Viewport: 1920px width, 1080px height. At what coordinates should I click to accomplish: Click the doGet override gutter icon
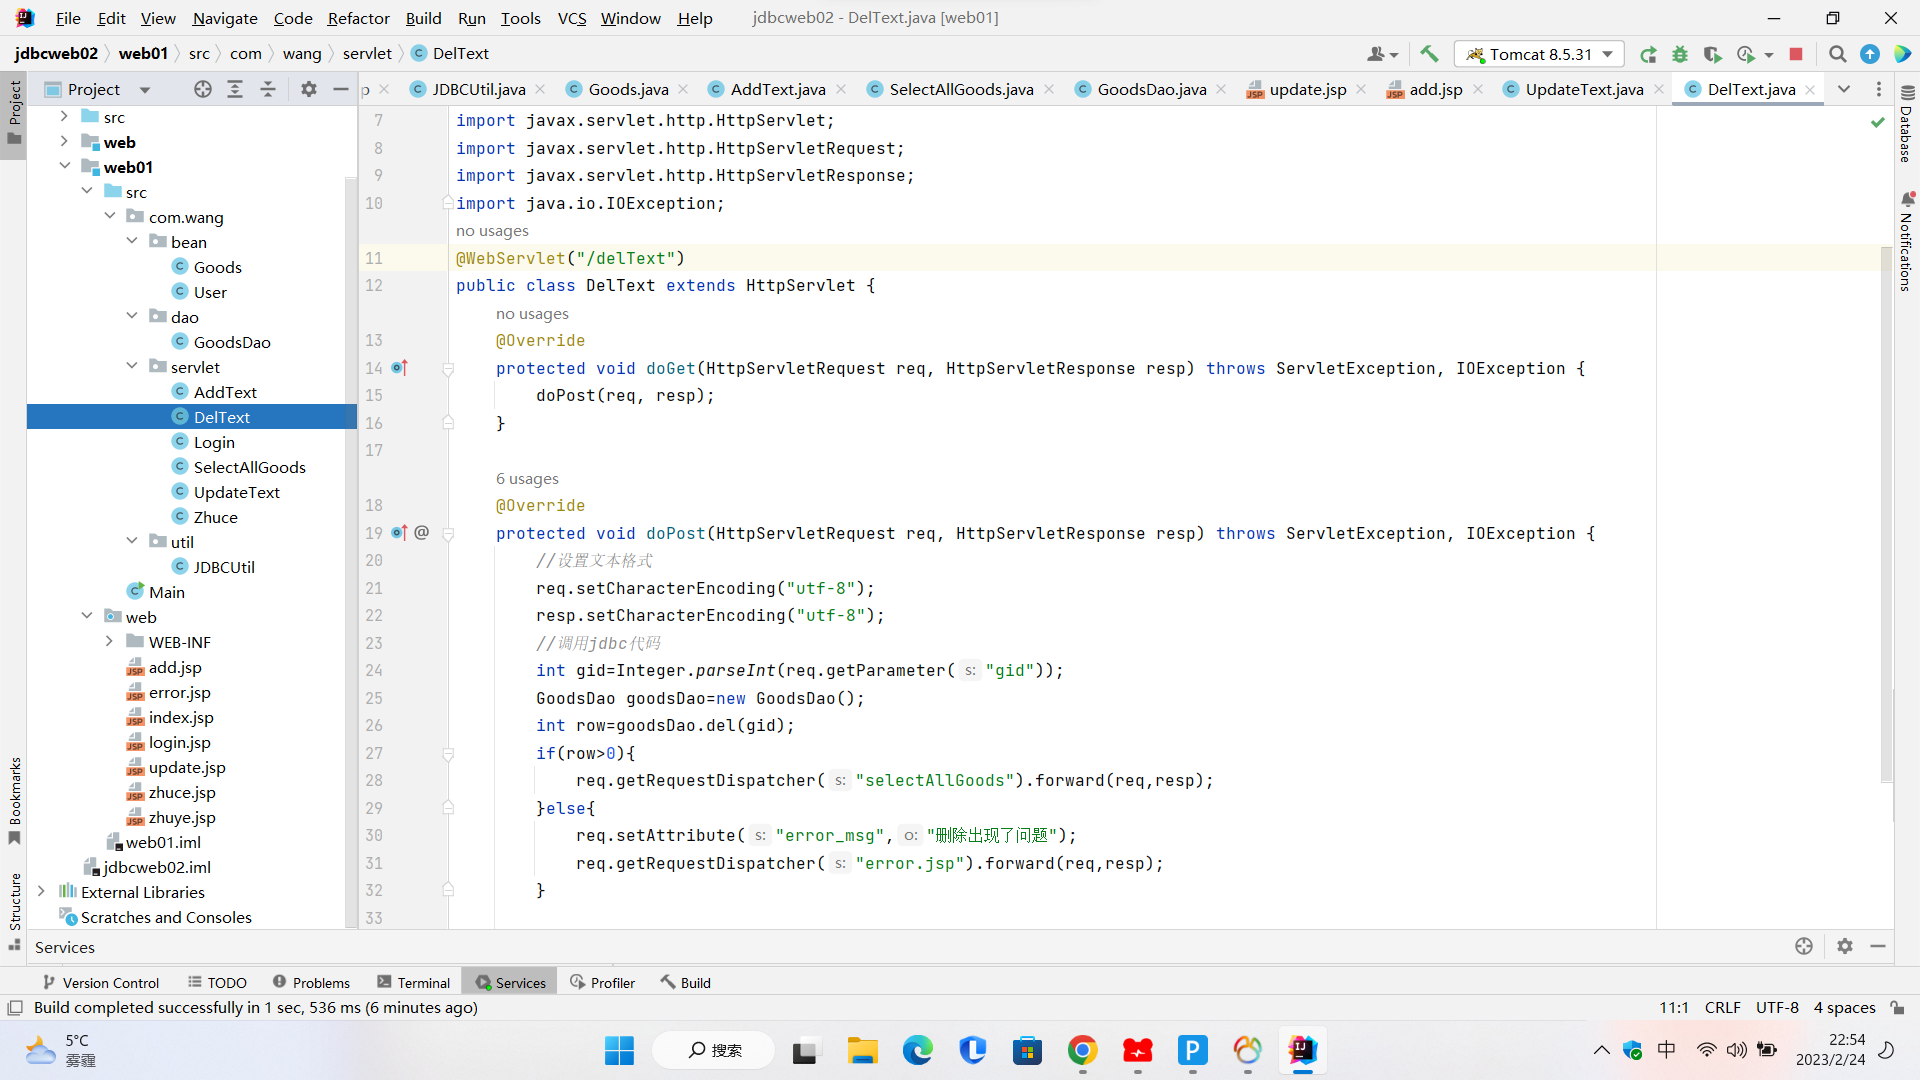point(400,368)
